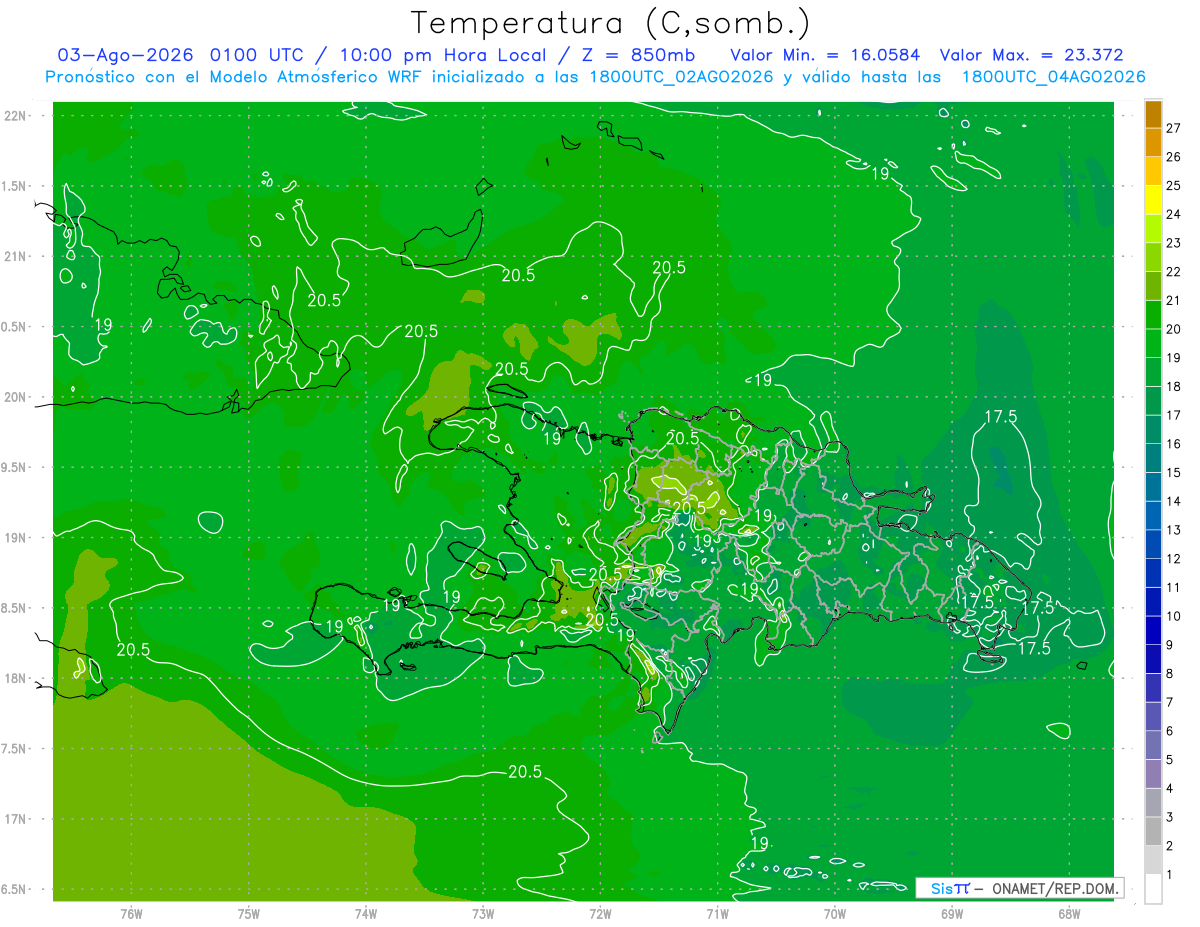The height and width of the screenshot is (927, 1200).
Task: Click the "70W" longitude label
Action: click(x=835, y=913)
